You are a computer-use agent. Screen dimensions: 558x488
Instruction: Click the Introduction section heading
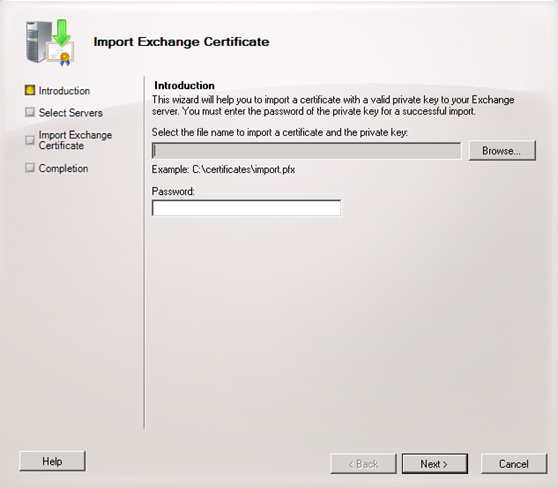[x=184, y=85]
